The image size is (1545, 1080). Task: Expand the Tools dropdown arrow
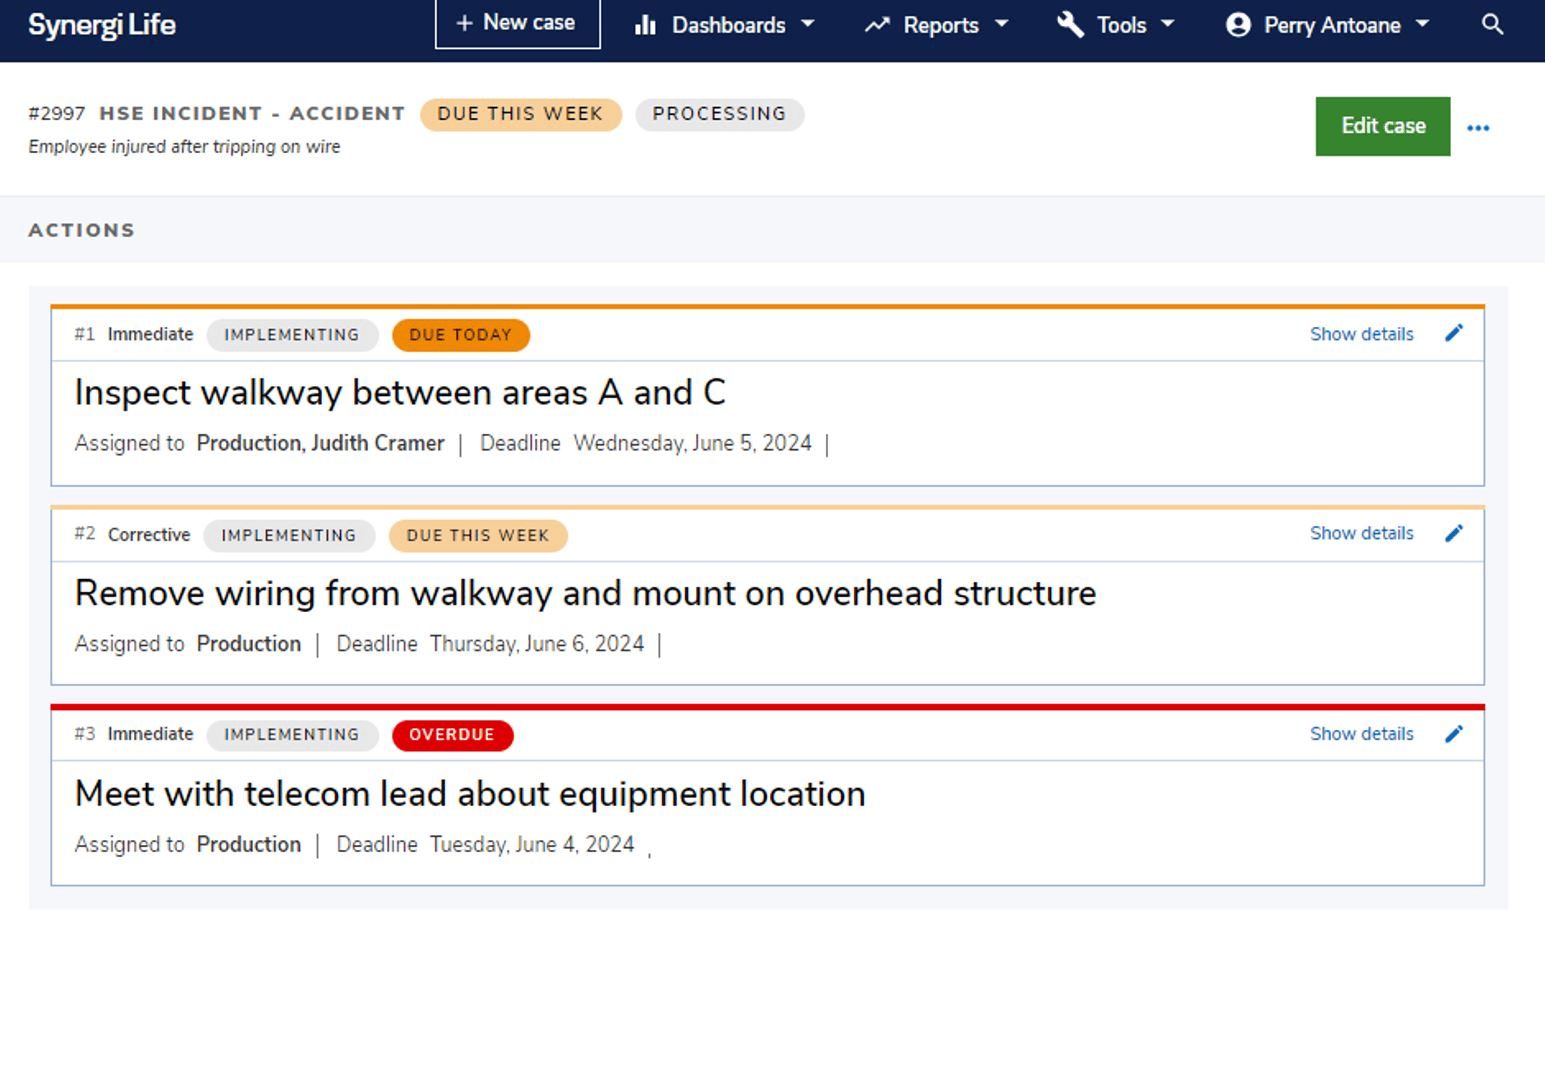(1168, 24)
